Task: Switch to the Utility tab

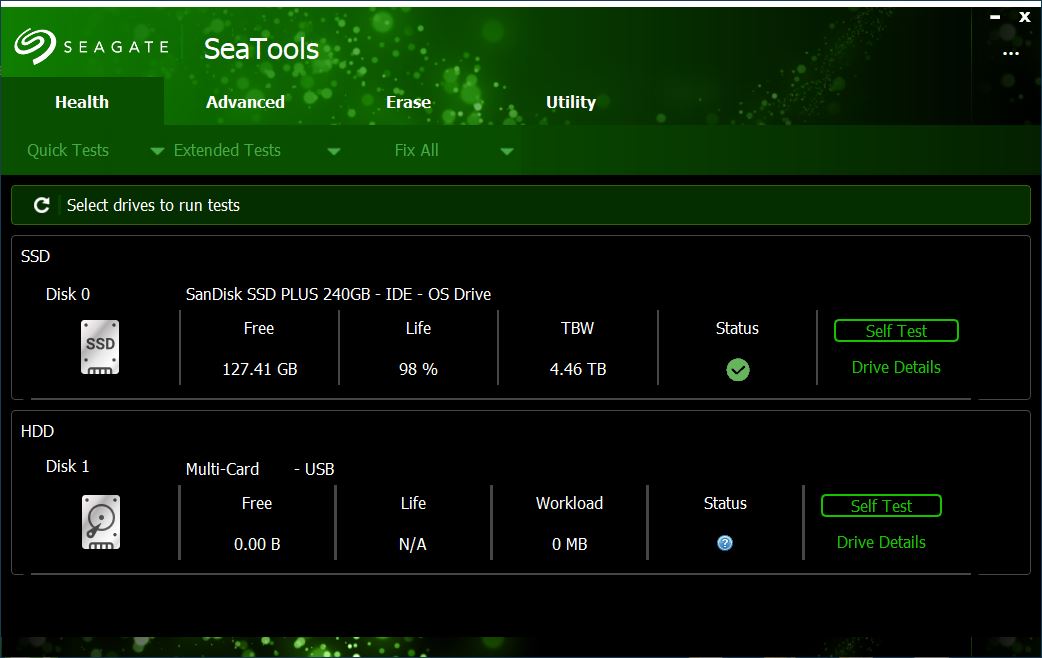Action: tap(570, 102)
